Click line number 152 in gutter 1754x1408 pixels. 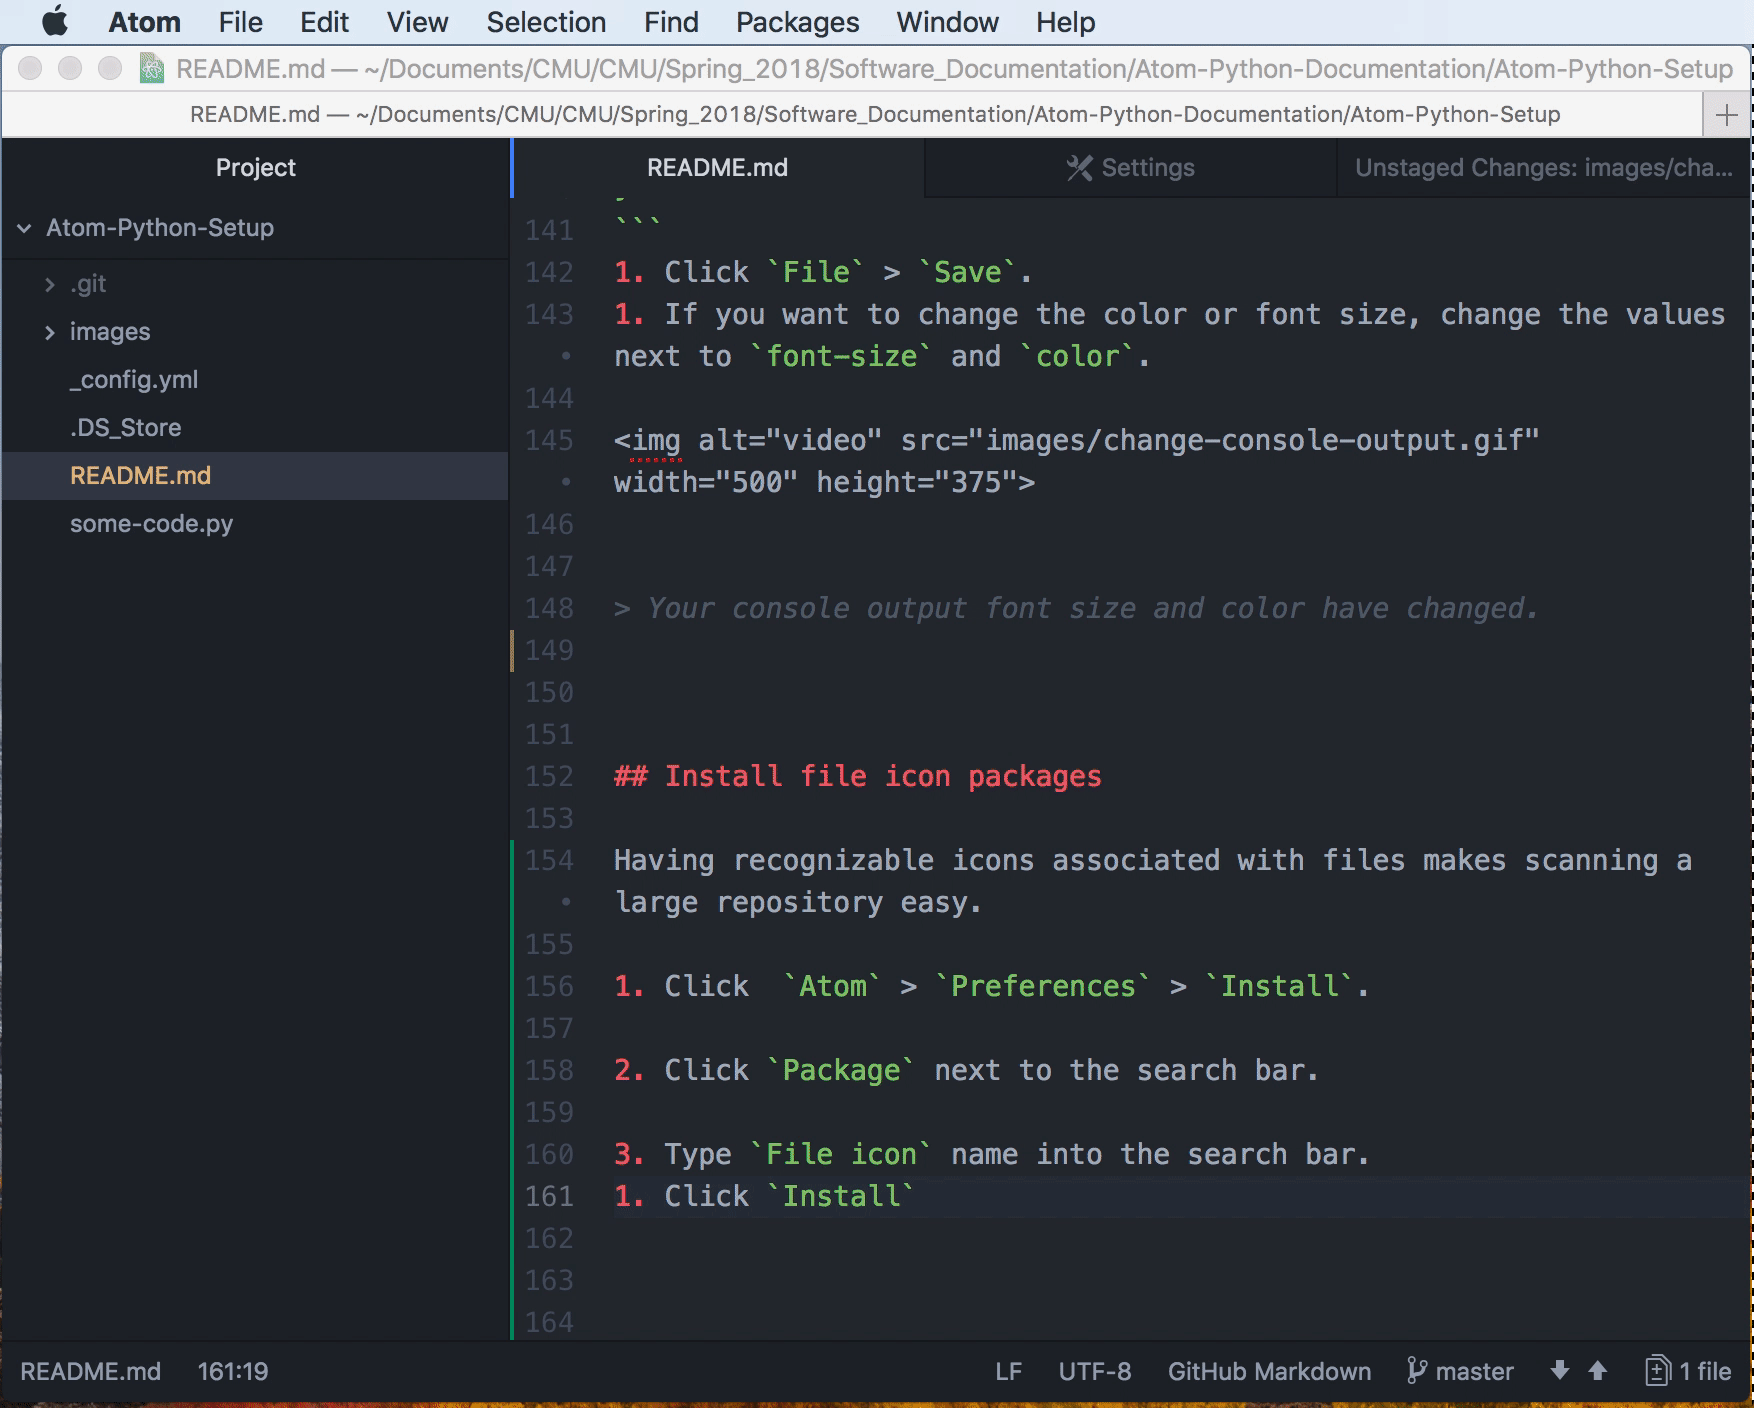[x=549, y=776]
